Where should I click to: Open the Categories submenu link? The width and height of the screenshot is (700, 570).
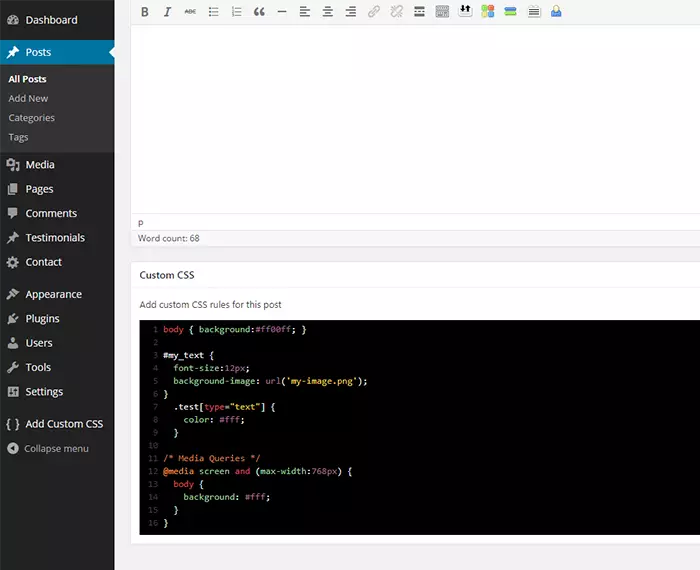tap(31, 118)
